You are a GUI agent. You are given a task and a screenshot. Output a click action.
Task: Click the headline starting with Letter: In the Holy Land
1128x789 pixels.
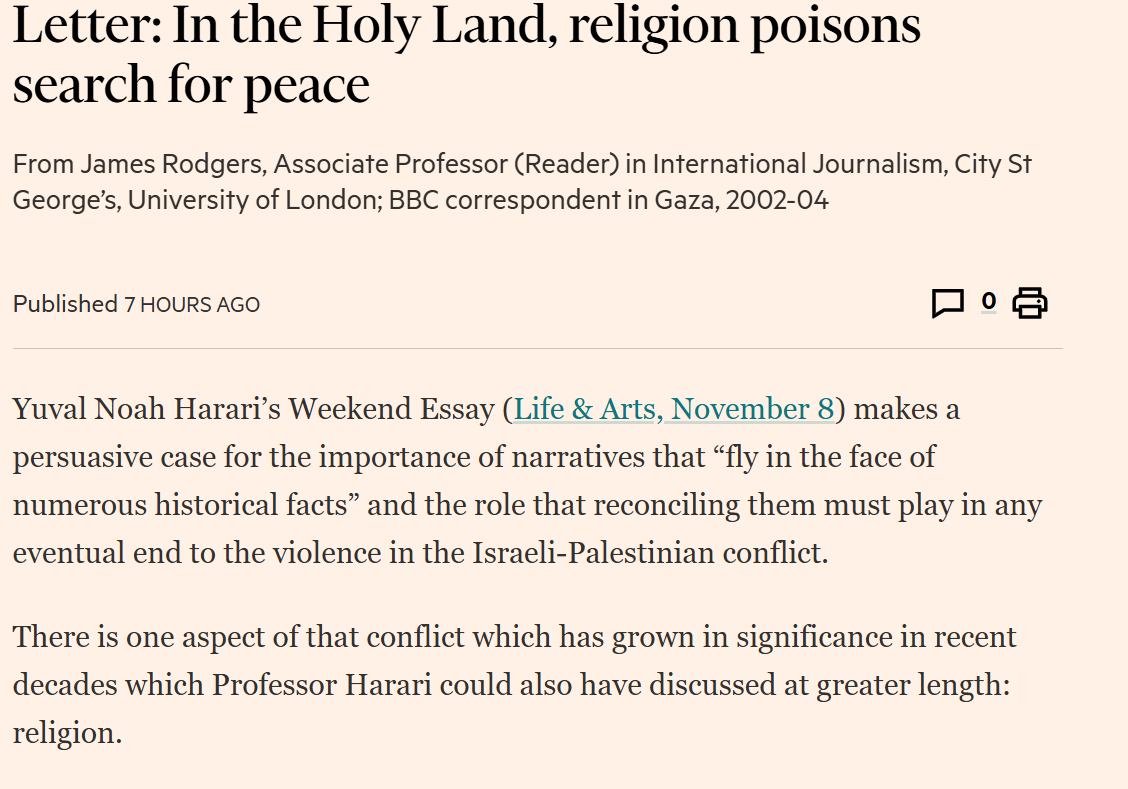tap(466, 27)
